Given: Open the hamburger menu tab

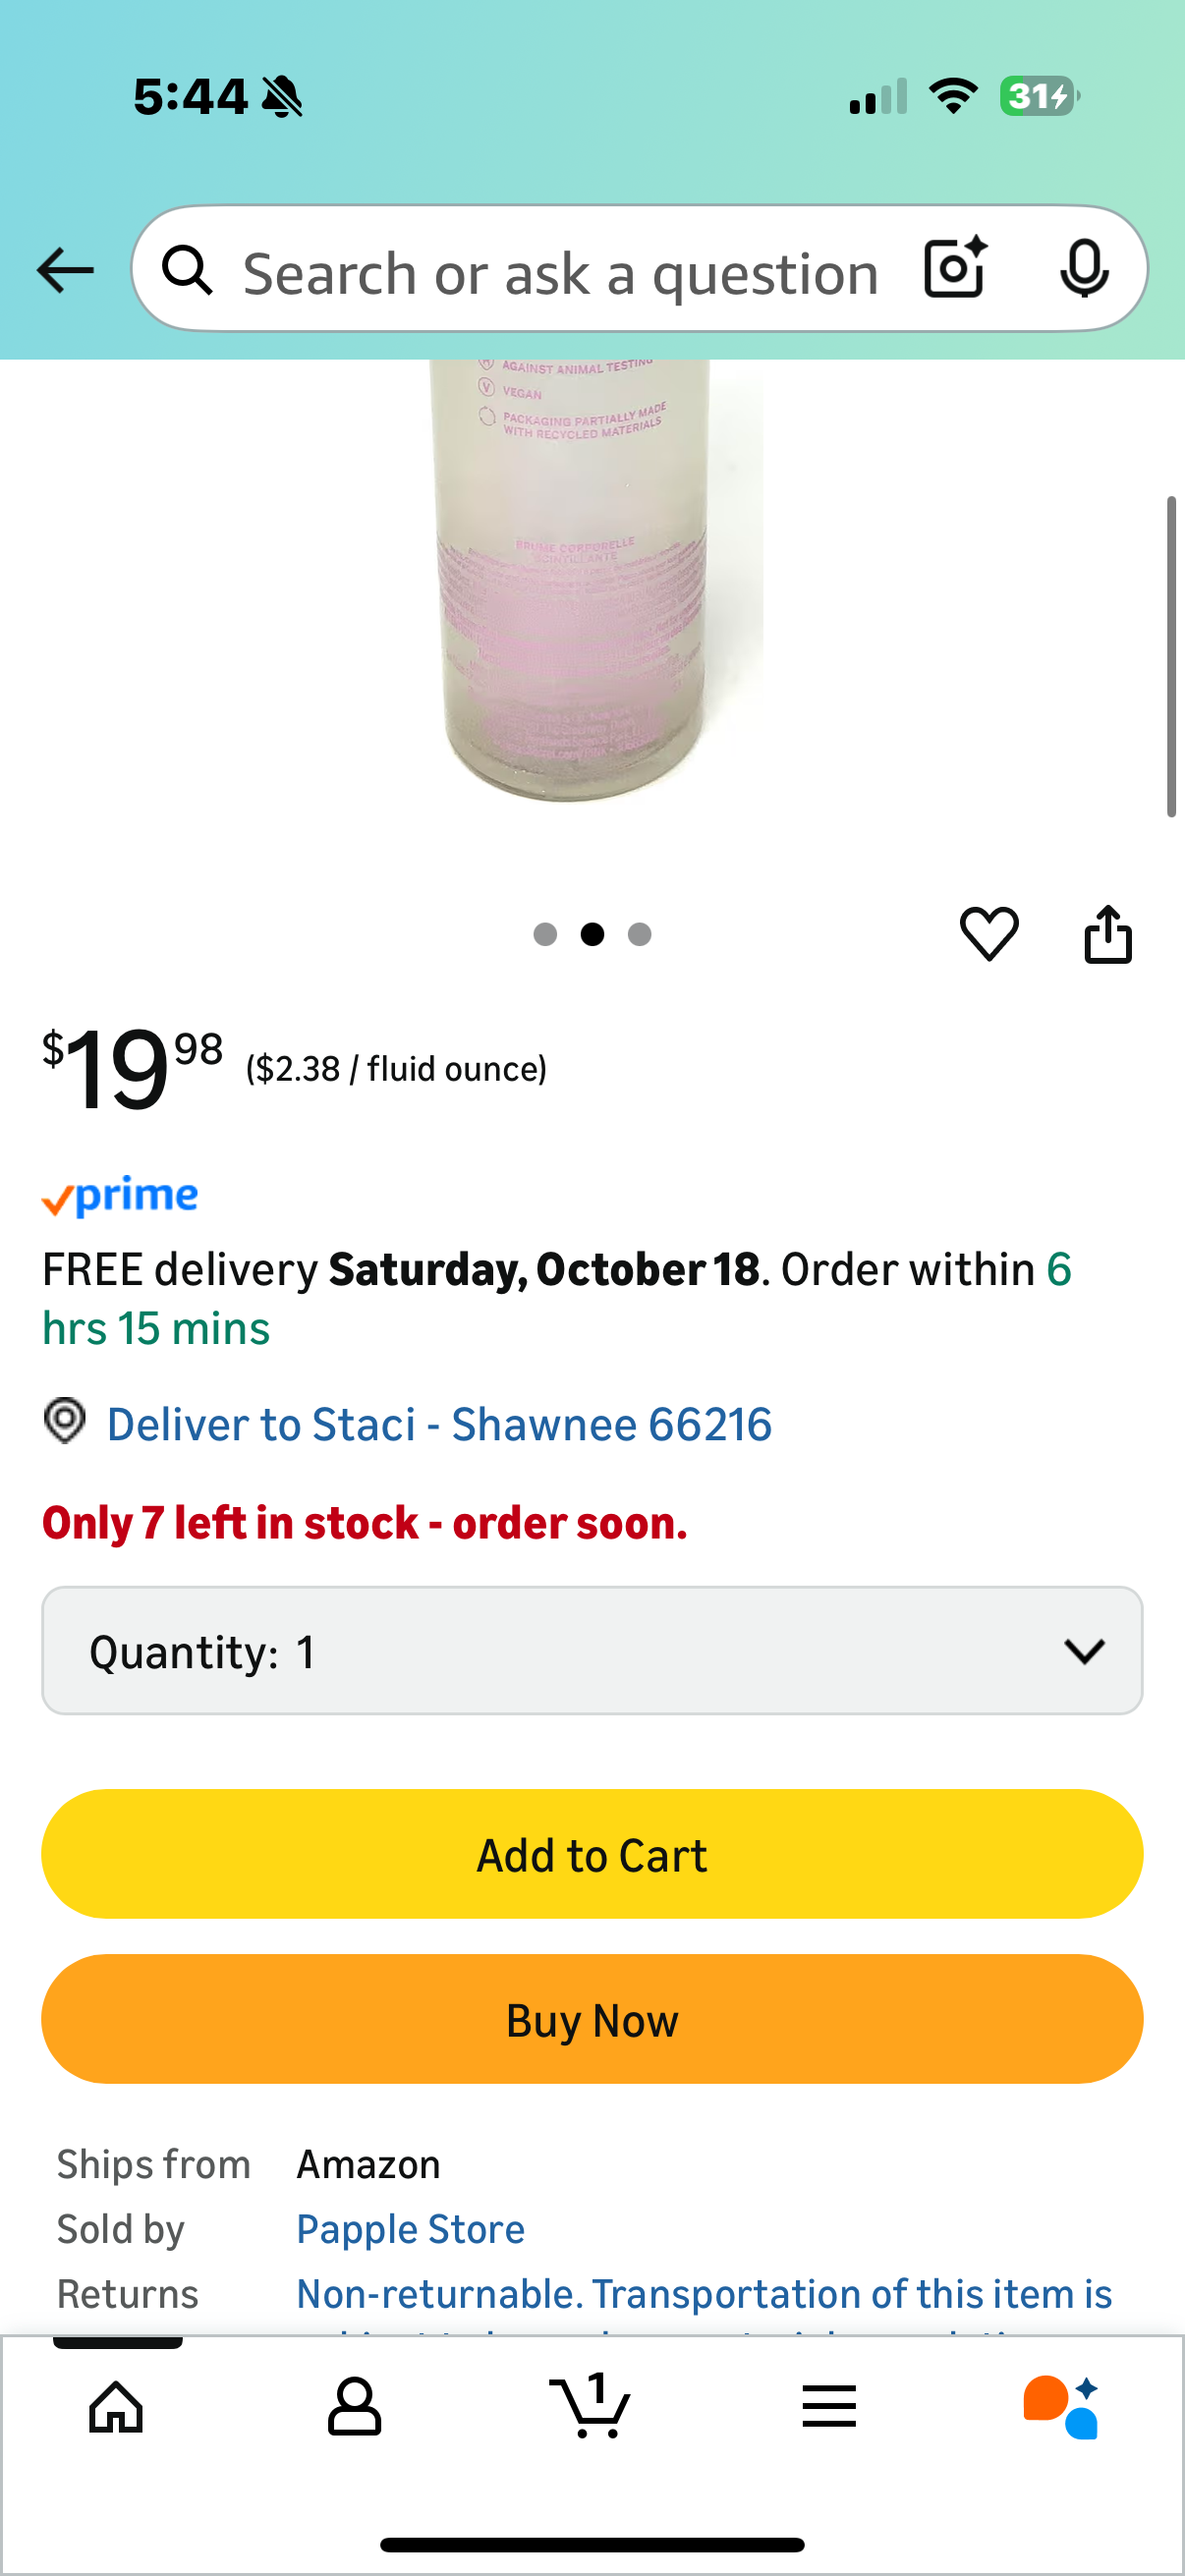Looking at the screenshot, I should 829,2406.
